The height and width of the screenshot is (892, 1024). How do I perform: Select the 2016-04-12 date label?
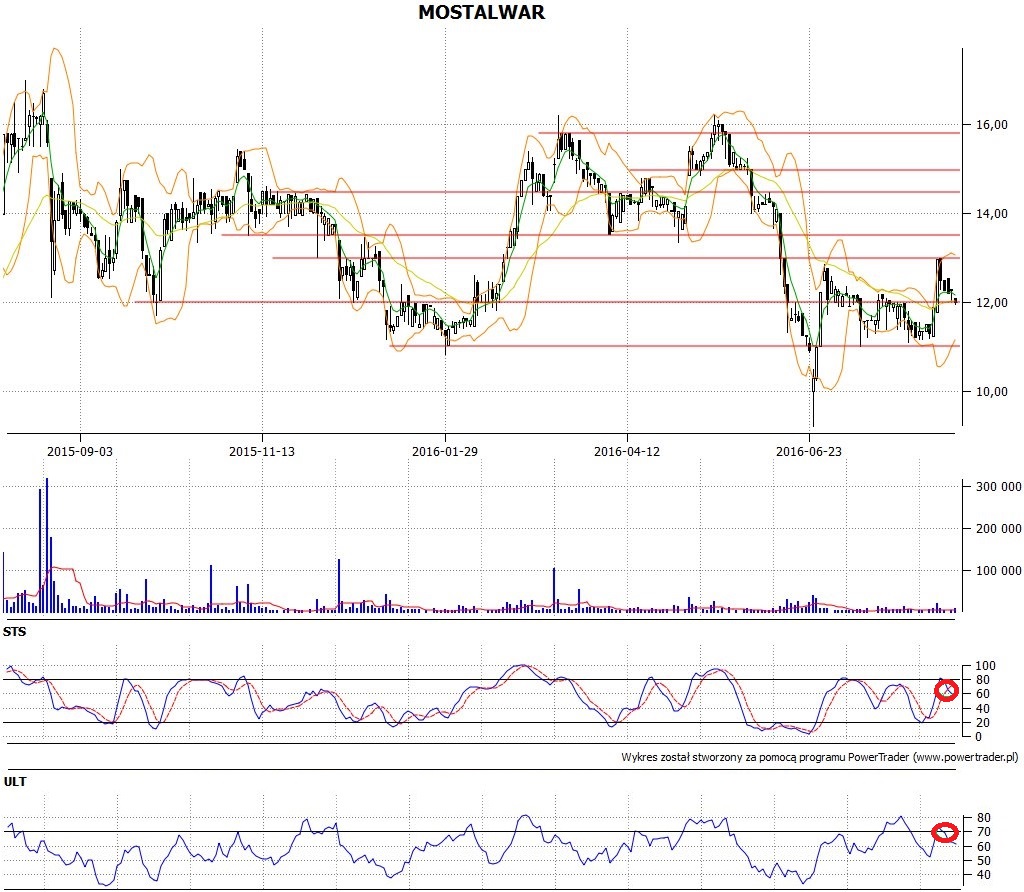627,451
